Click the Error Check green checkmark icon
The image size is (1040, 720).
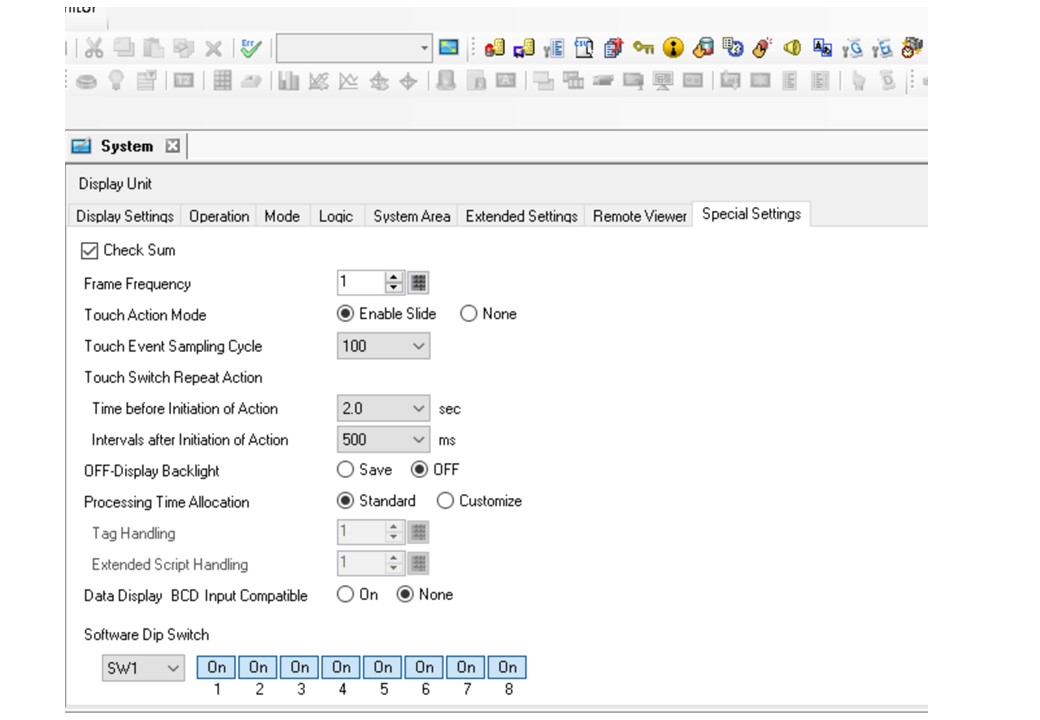click(251, 48)
